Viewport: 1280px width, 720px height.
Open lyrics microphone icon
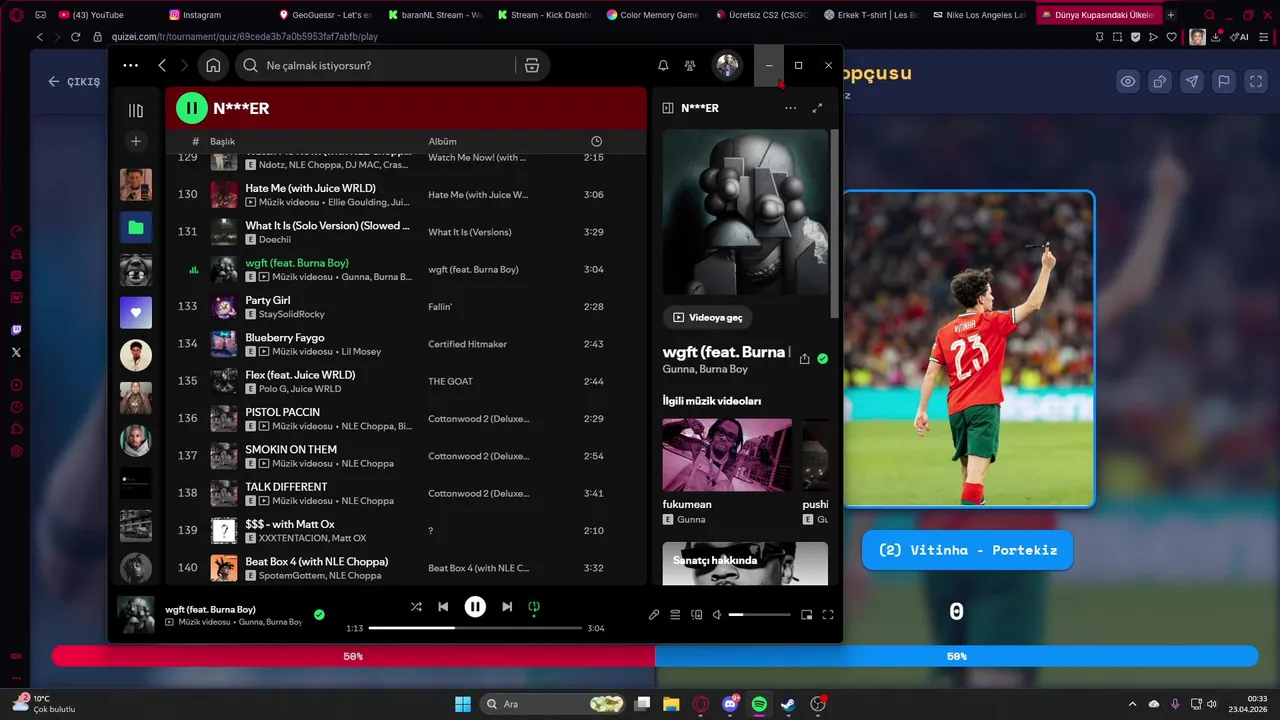[654, 615]
